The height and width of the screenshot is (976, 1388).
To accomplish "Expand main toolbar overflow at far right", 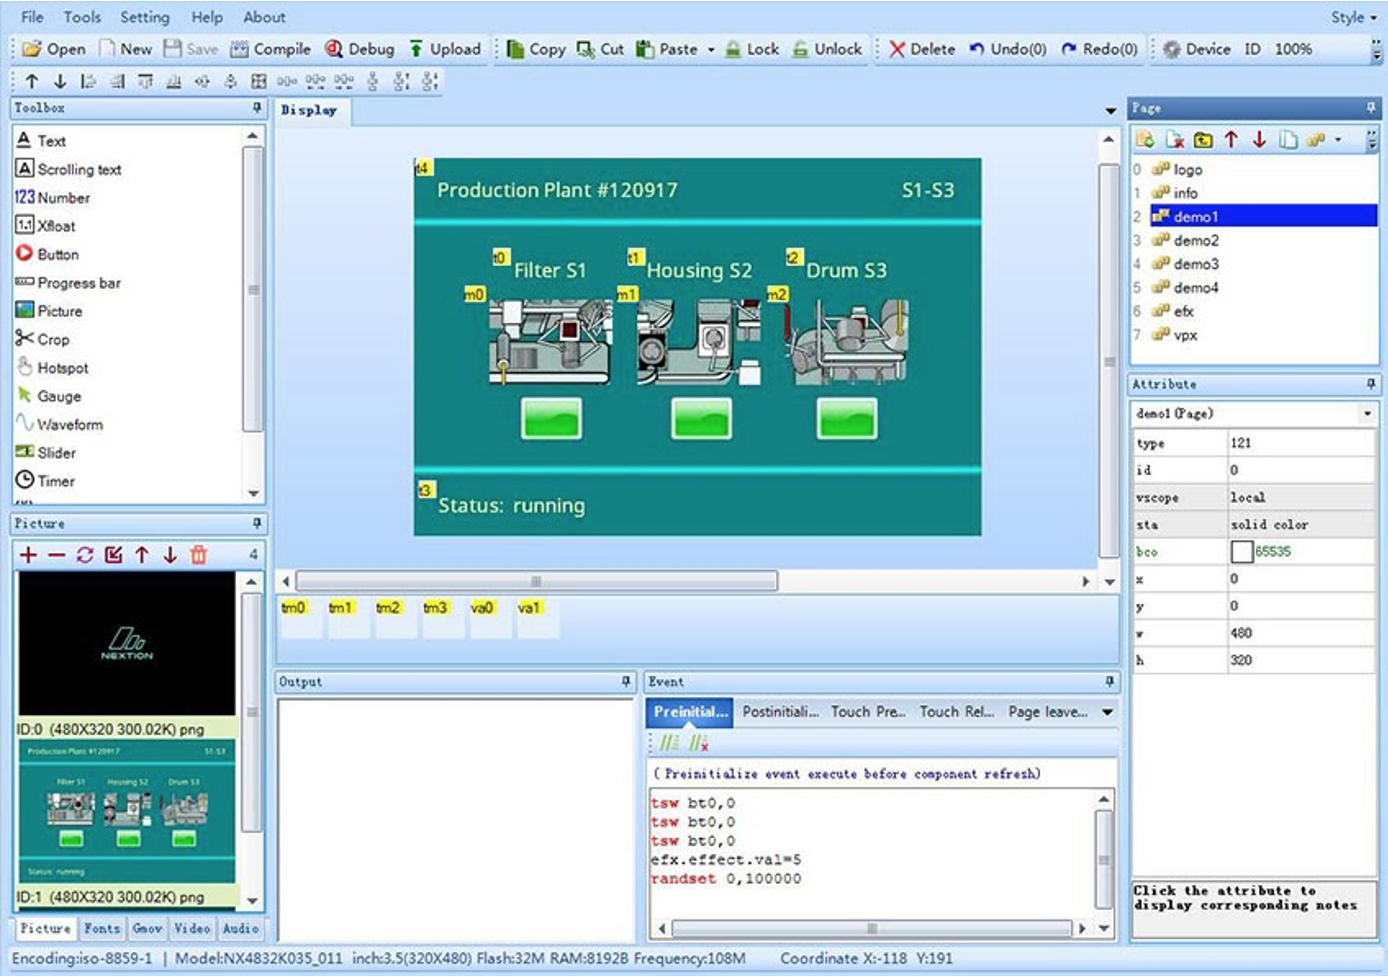I will point(1377,49).
